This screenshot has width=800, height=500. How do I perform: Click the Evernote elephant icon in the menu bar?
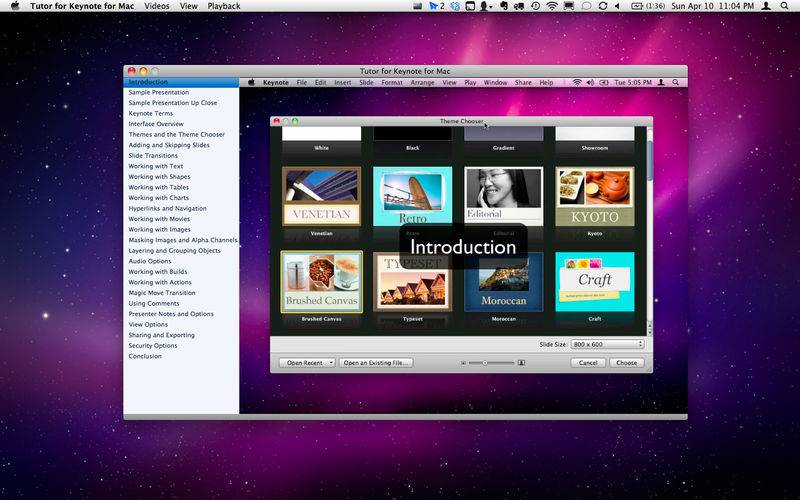tap(504, 6)
